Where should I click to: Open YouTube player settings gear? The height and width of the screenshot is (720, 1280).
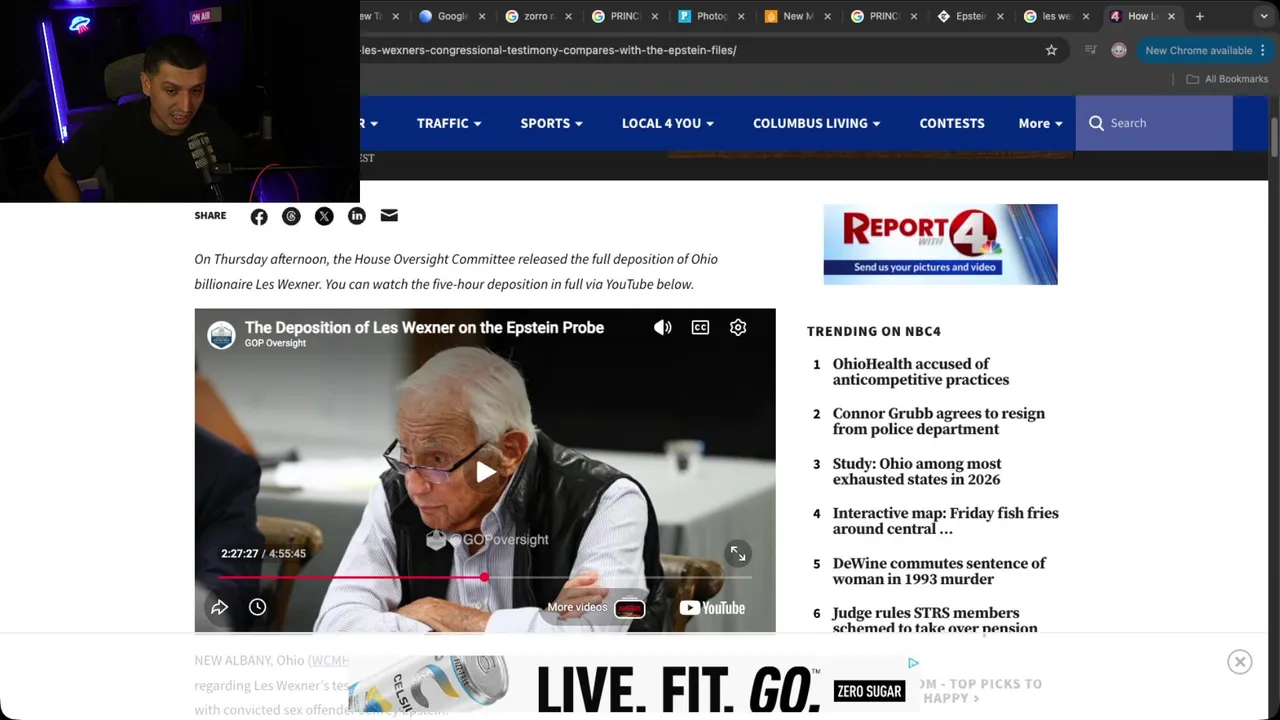click(738, 327)
